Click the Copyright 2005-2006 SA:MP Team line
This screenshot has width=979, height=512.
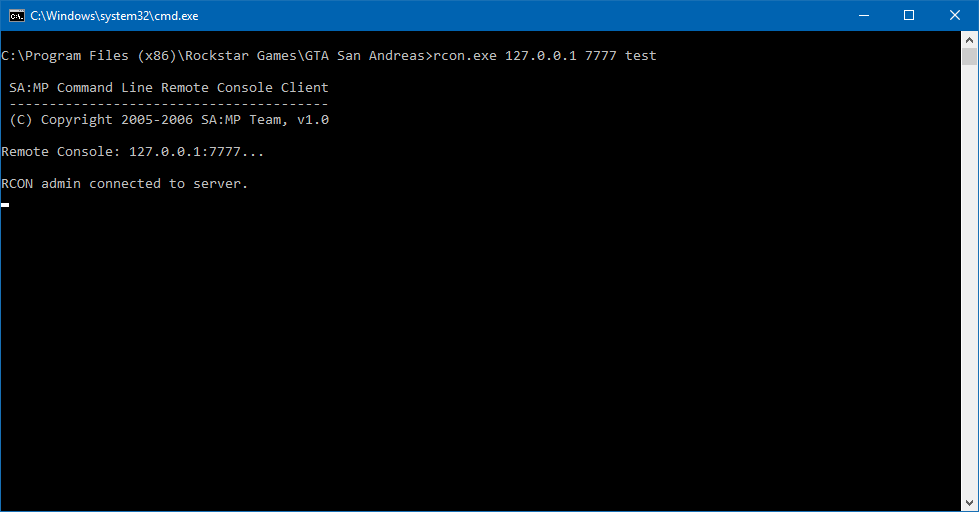(169, 119)
